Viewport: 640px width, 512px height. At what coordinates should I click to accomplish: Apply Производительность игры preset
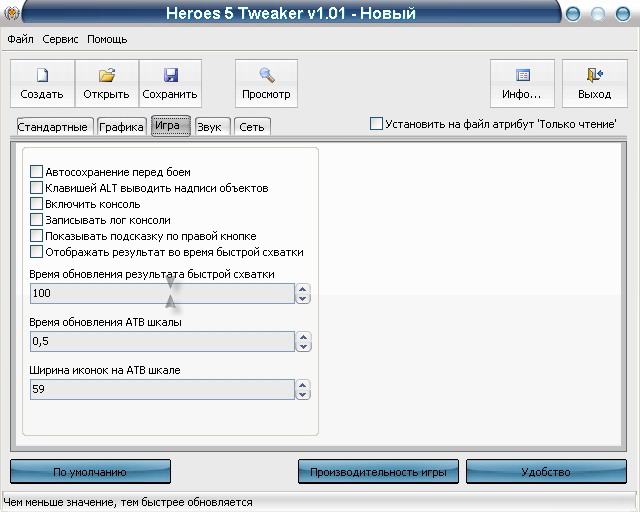tap(378, 472)
